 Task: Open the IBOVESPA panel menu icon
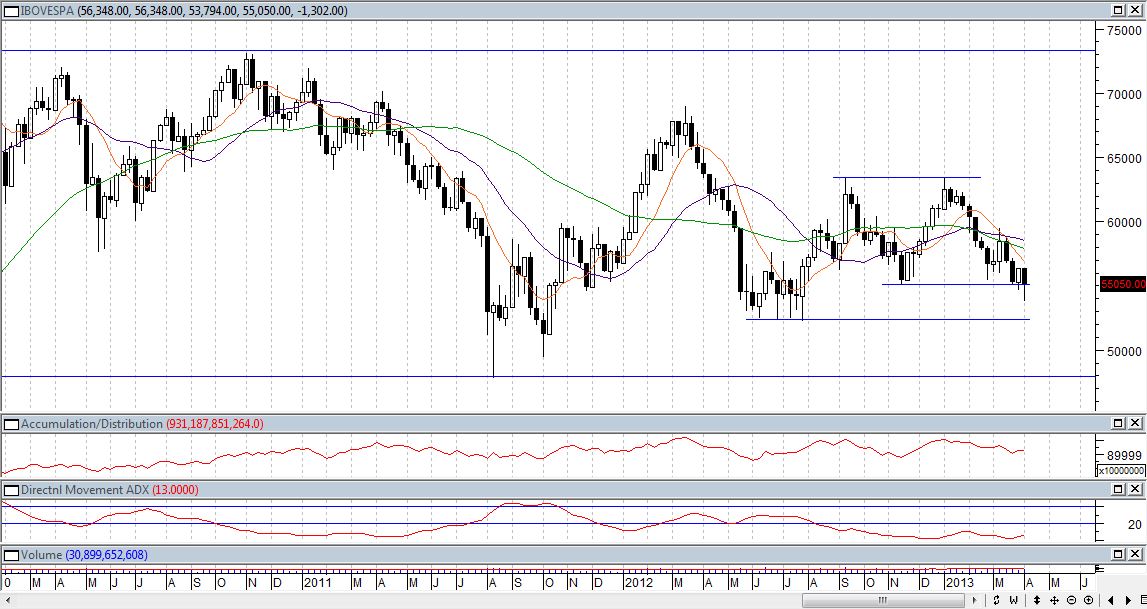[10, 10]
